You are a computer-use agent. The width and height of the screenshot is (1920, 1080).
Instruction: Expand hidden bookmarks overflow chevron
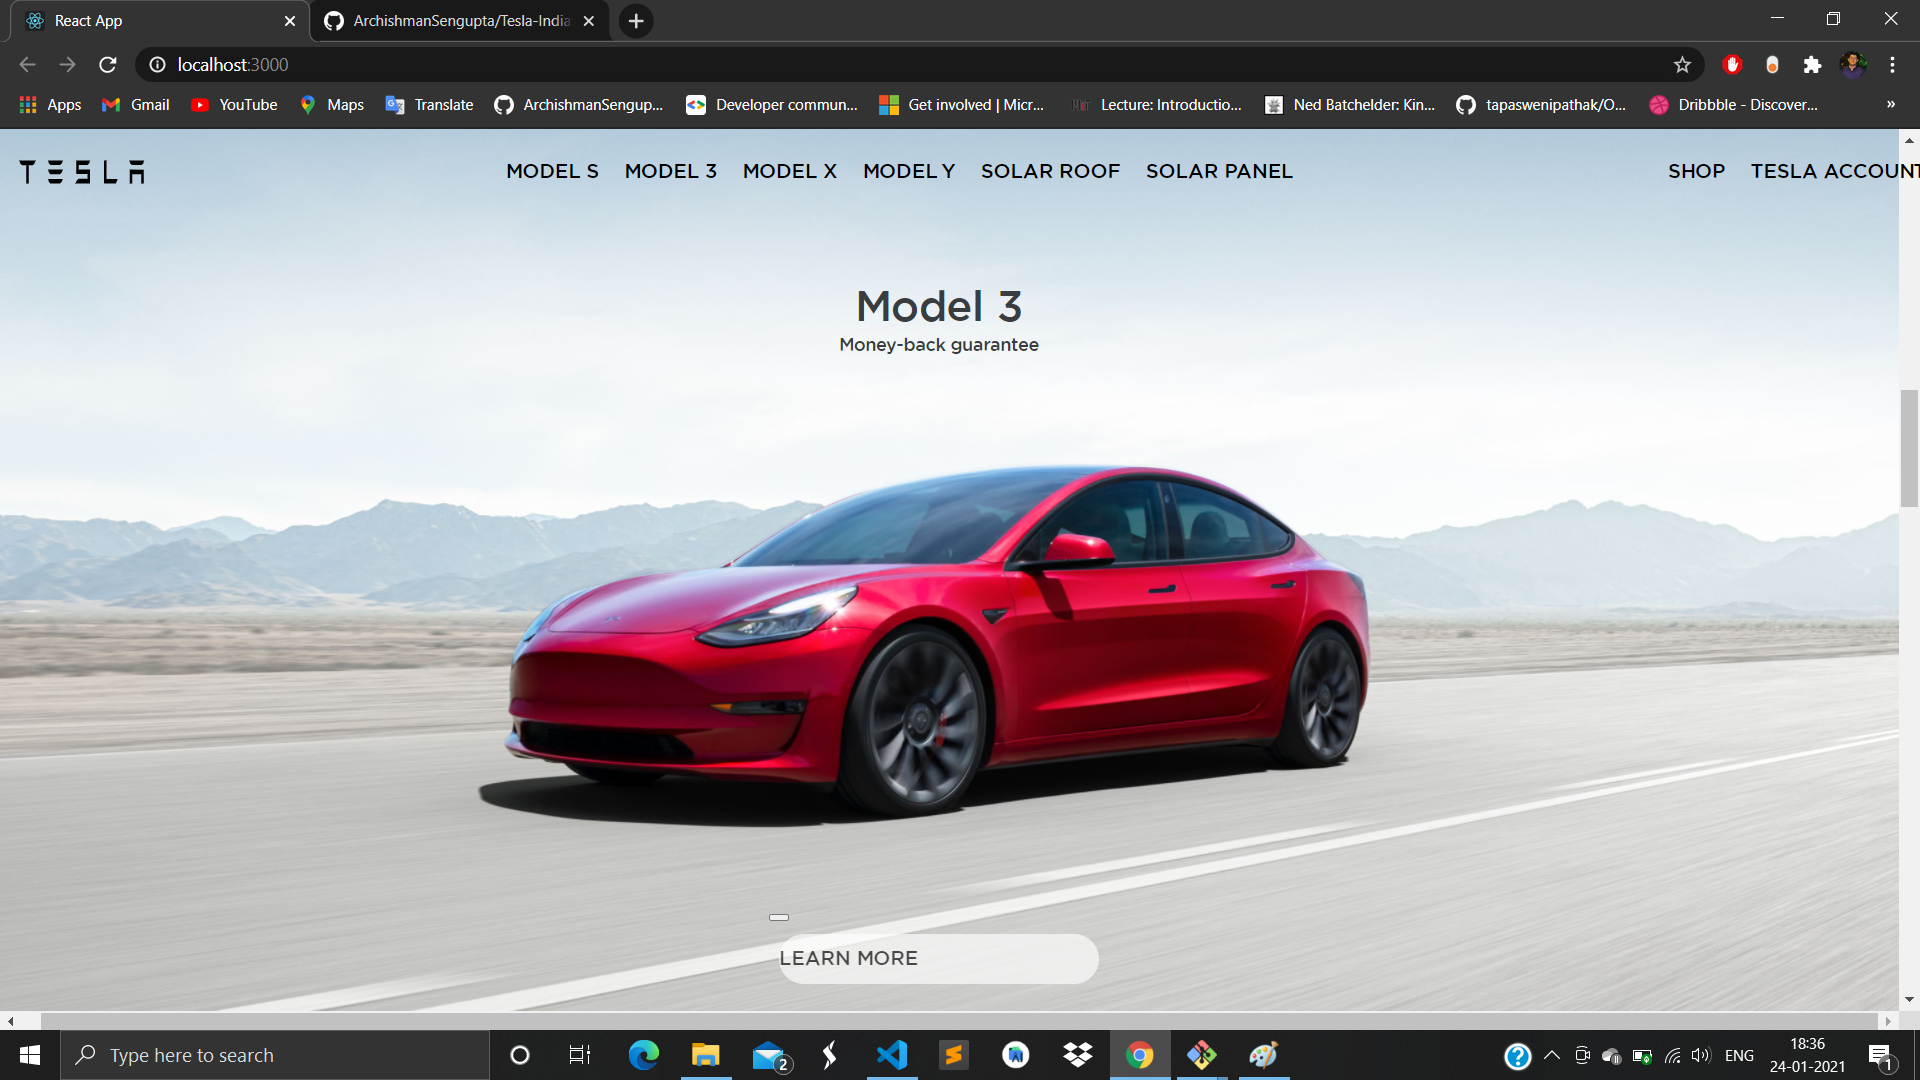[x=1890, y=104]
